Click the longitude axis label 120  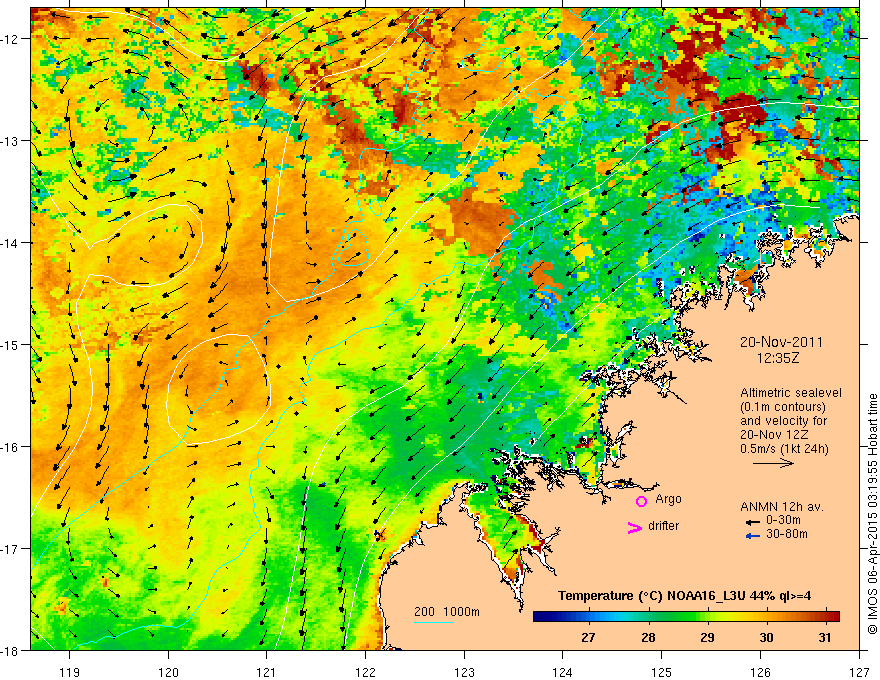168,672
